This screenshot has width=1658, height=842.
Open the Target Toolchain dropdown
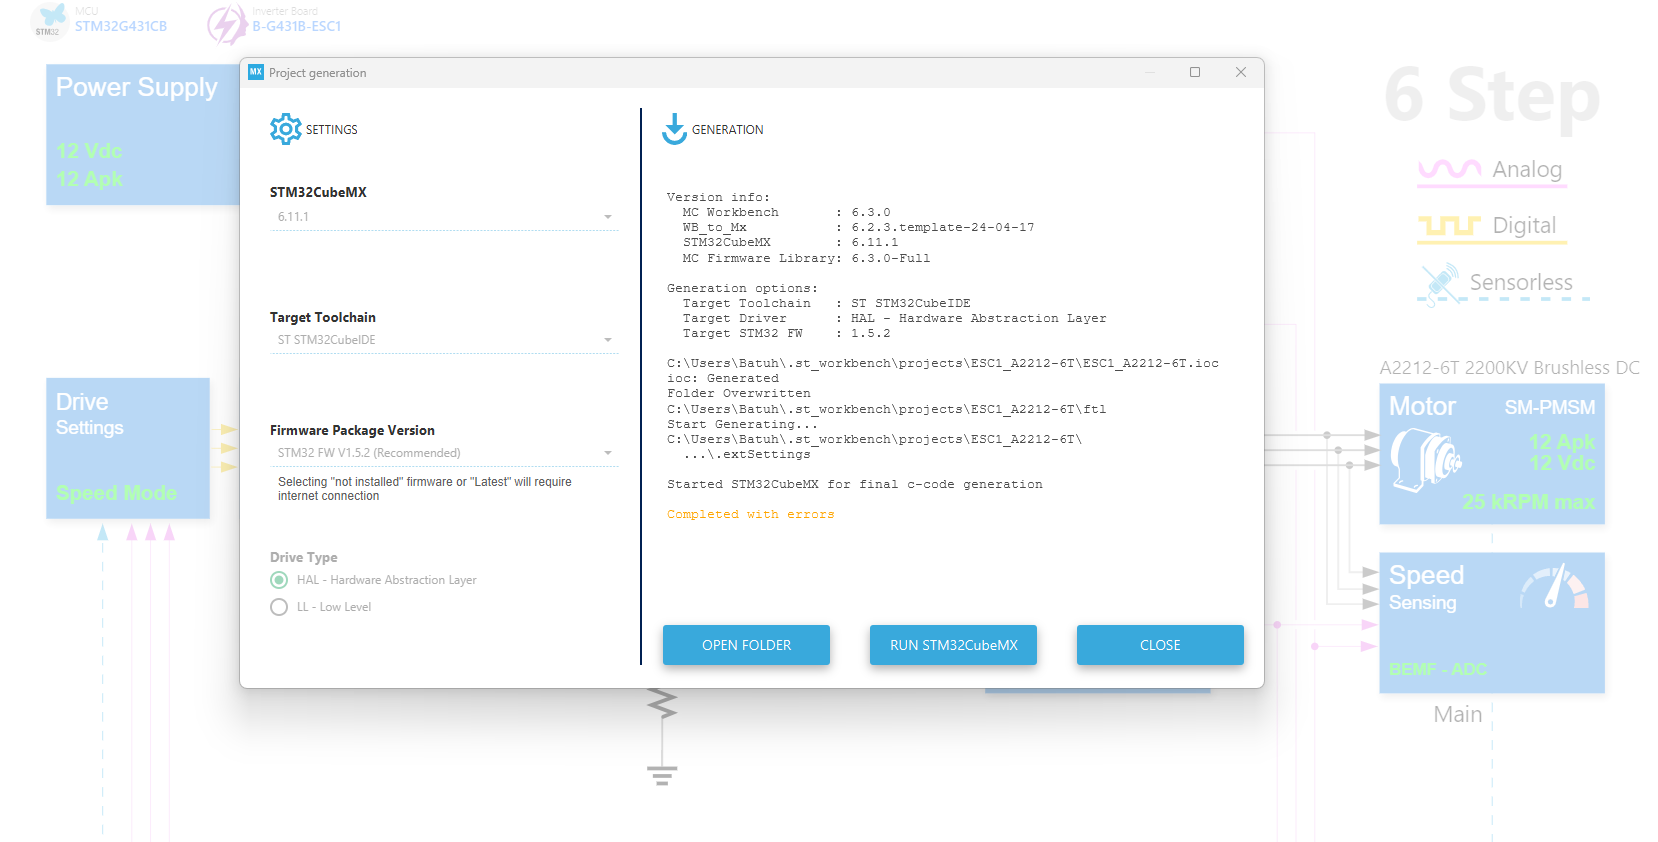click(444, 340)
